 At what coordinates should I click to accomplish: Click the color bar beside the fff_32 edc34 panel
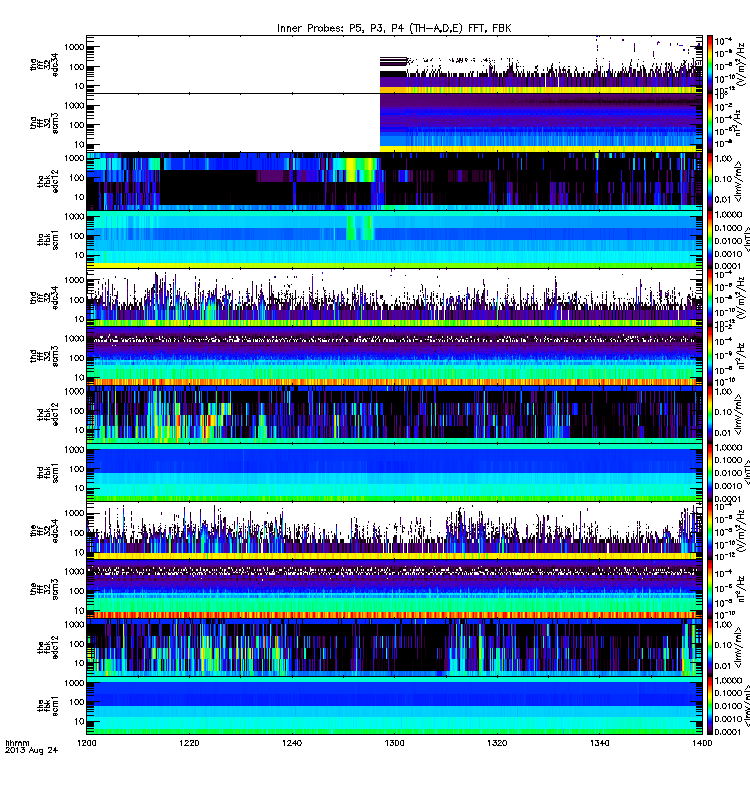coord(710,530)
